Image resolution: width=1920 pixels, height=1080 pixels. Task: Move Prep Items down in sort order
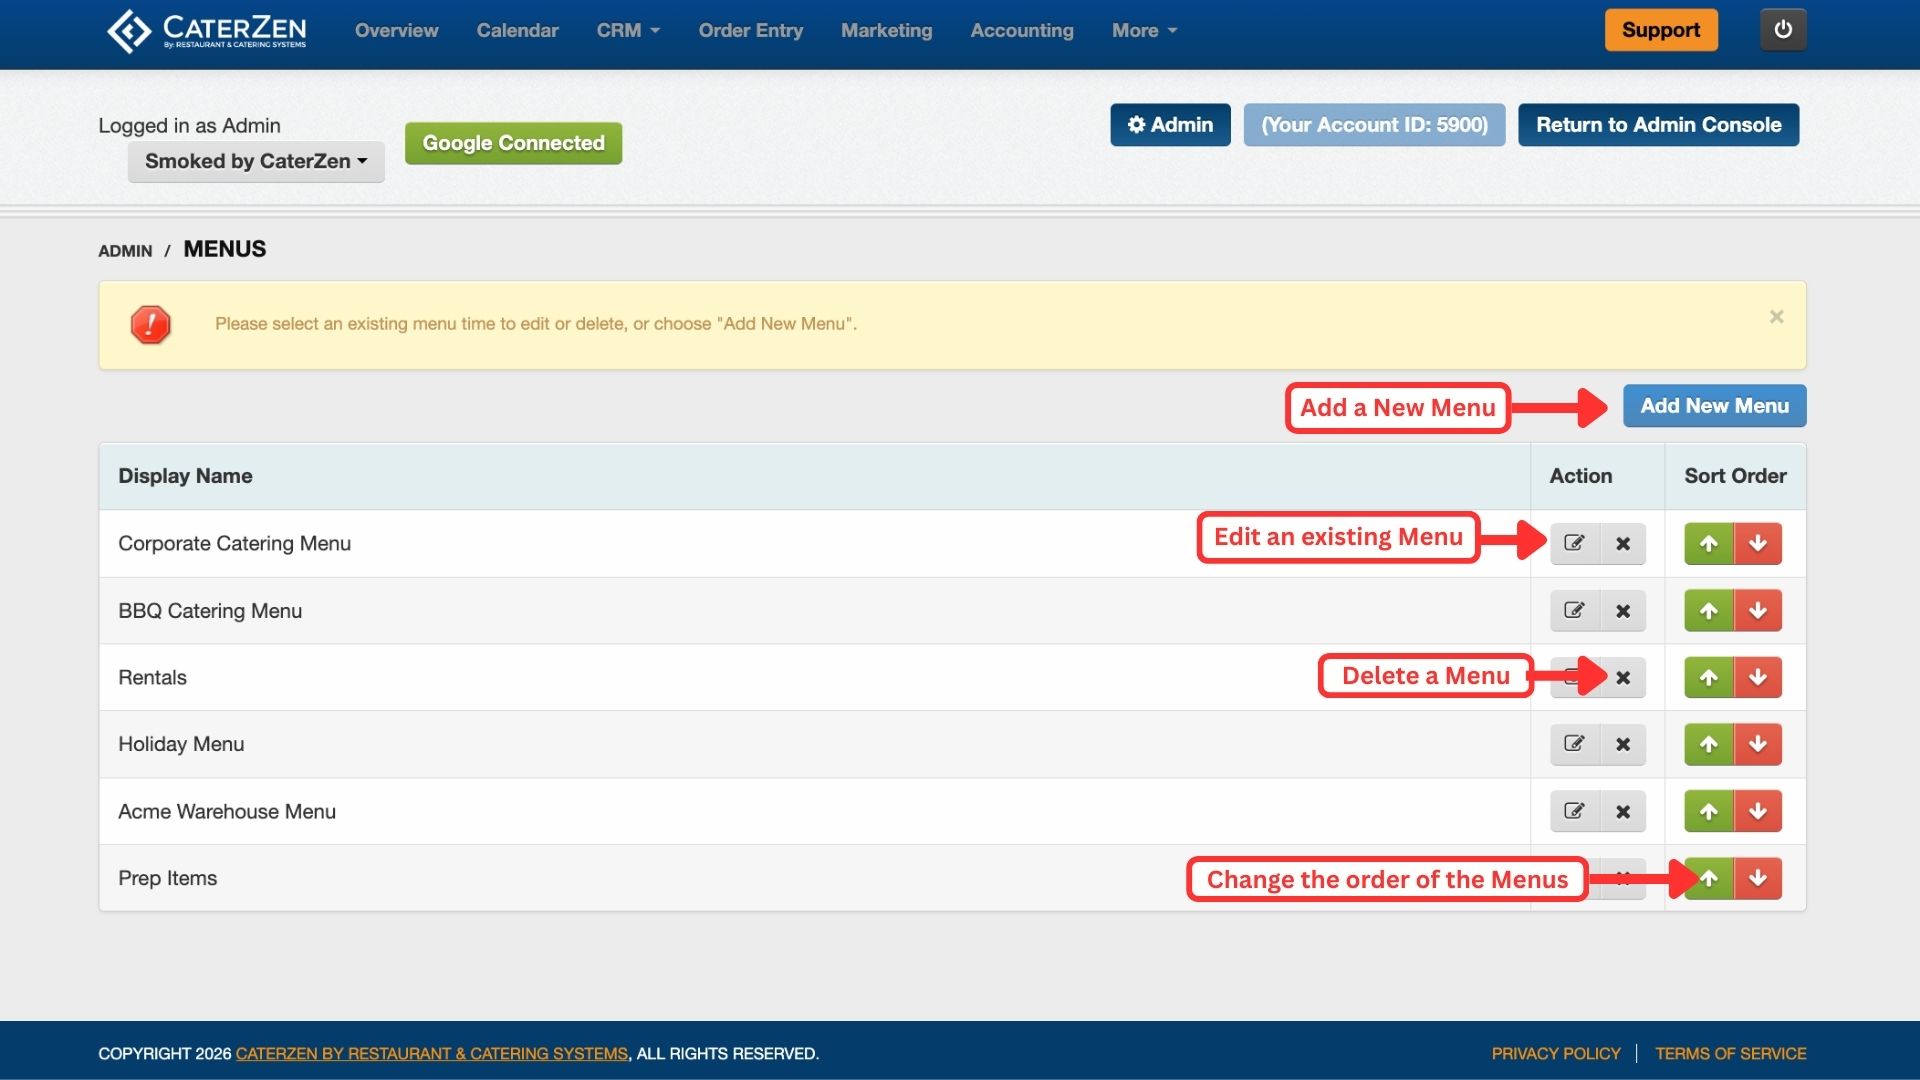(1758, 878)
